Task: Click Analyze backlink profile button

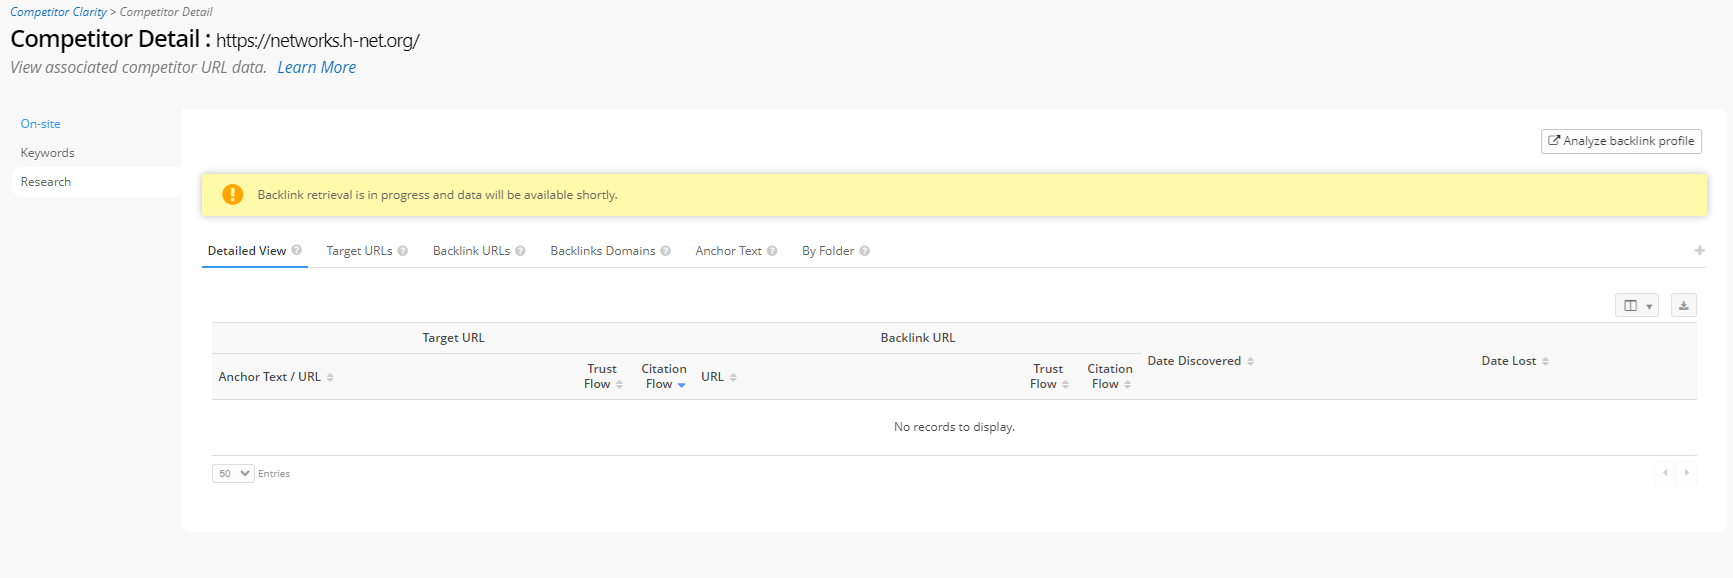Action: [1621, 141]
